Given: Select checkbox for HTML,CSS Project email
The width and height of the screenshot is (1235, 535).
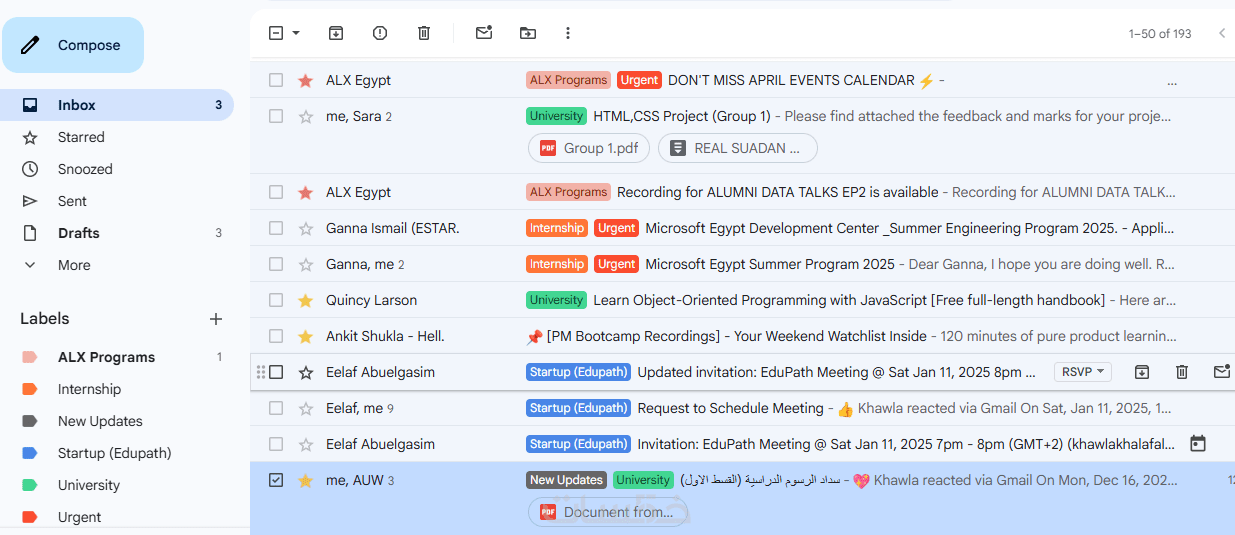Looking at the screenshot, I should pos(276,116).
